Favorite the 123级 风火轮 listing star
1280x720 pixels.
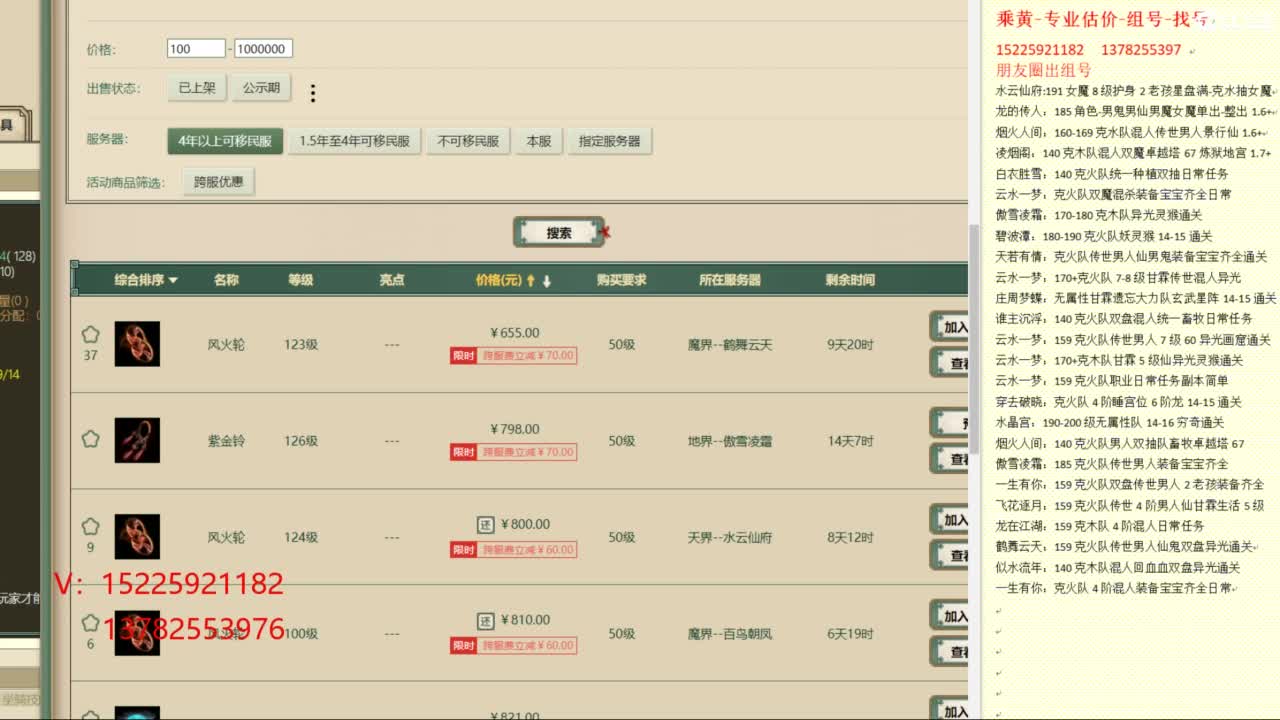coord(90,334)
